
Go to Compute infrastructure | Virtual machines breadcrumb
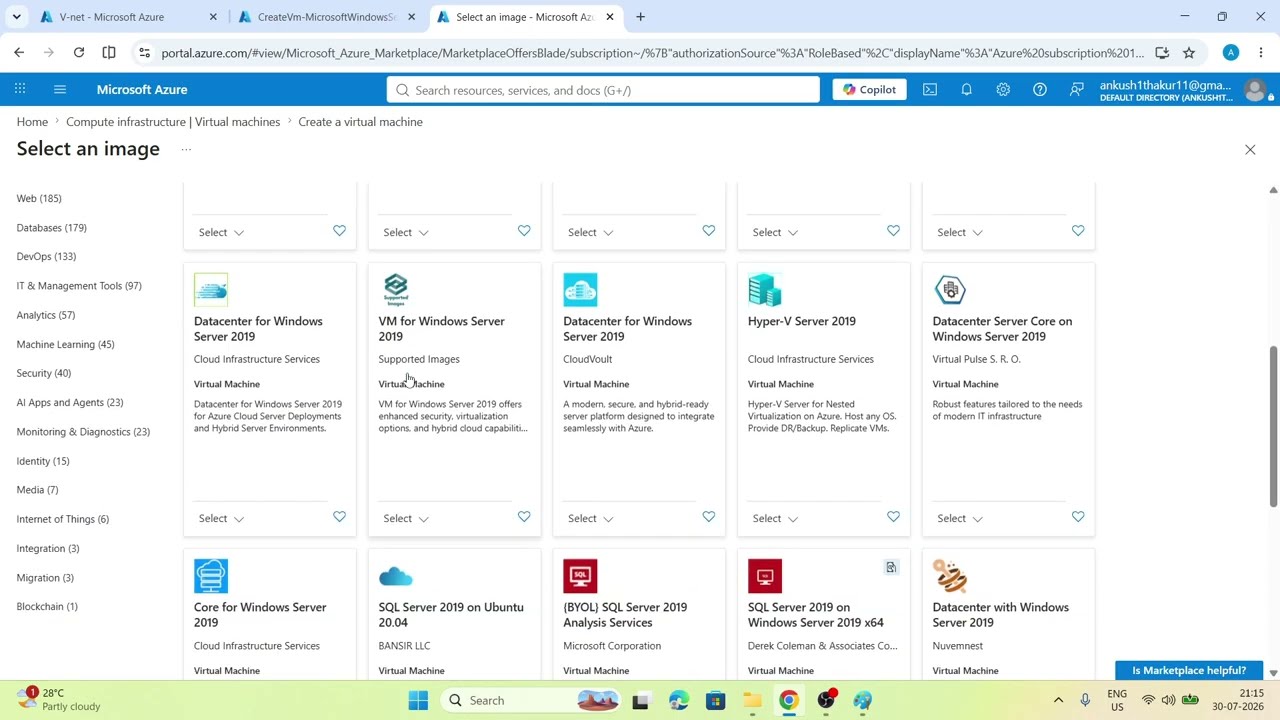(173, 122)
